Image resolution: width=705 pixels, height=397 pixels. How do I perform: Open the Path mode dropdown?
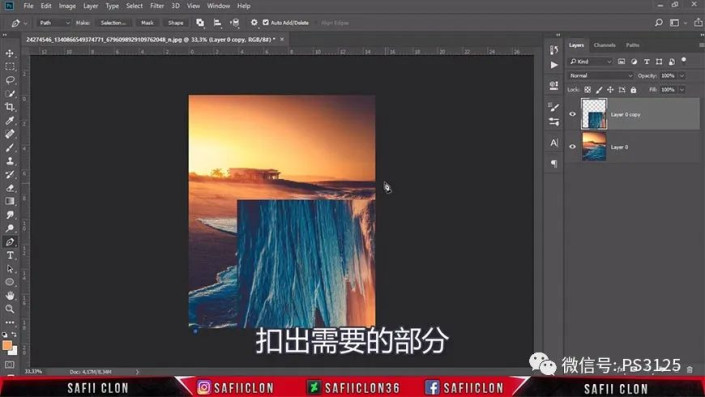tap(54, 22)
